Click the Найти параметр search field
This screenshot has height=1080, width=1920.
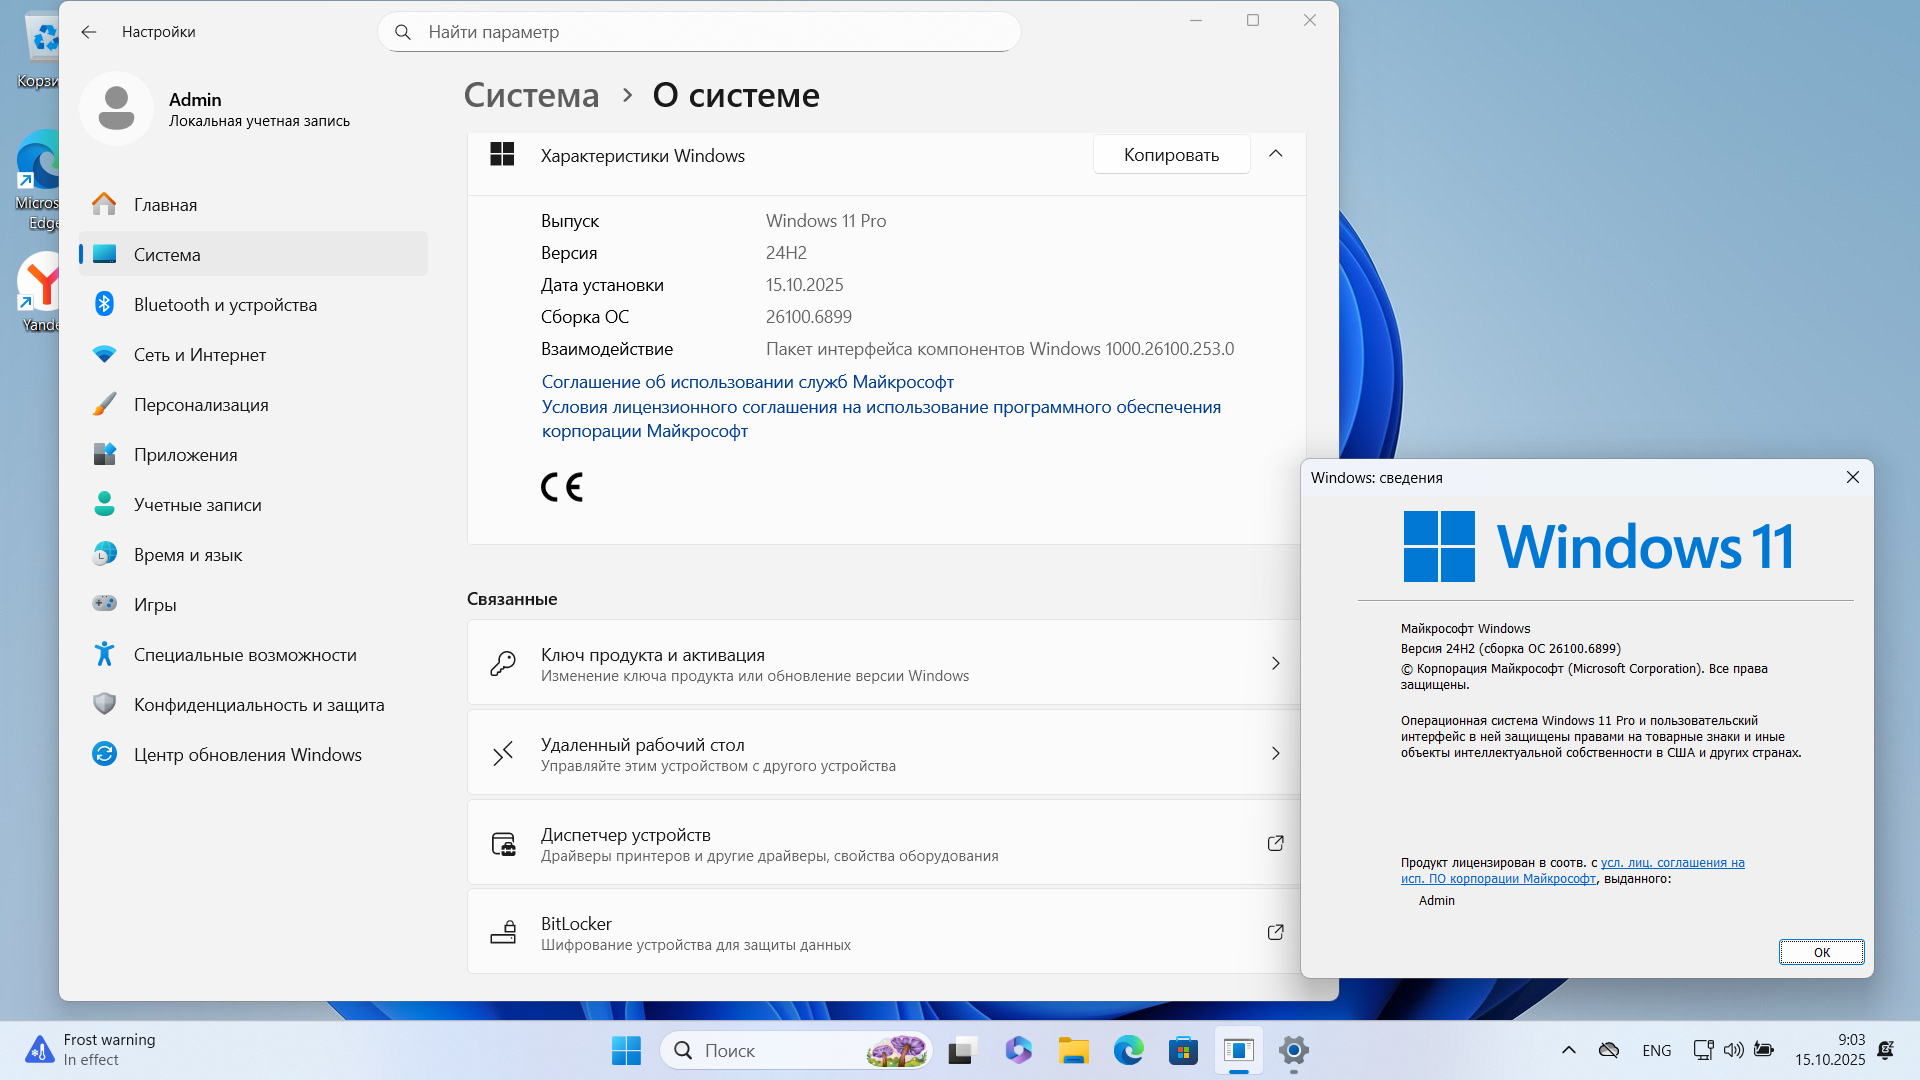pos(700,32)
